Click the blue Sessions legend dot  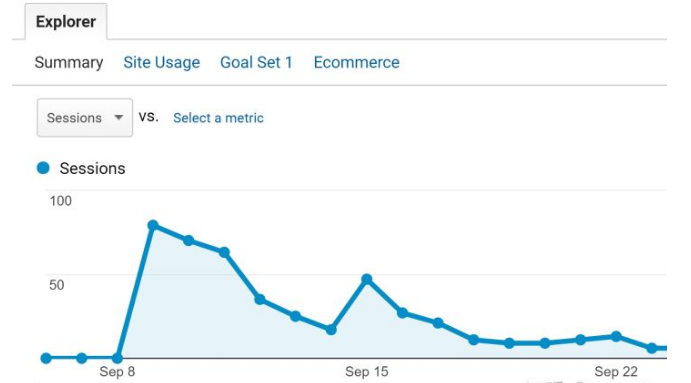(43, 168)
